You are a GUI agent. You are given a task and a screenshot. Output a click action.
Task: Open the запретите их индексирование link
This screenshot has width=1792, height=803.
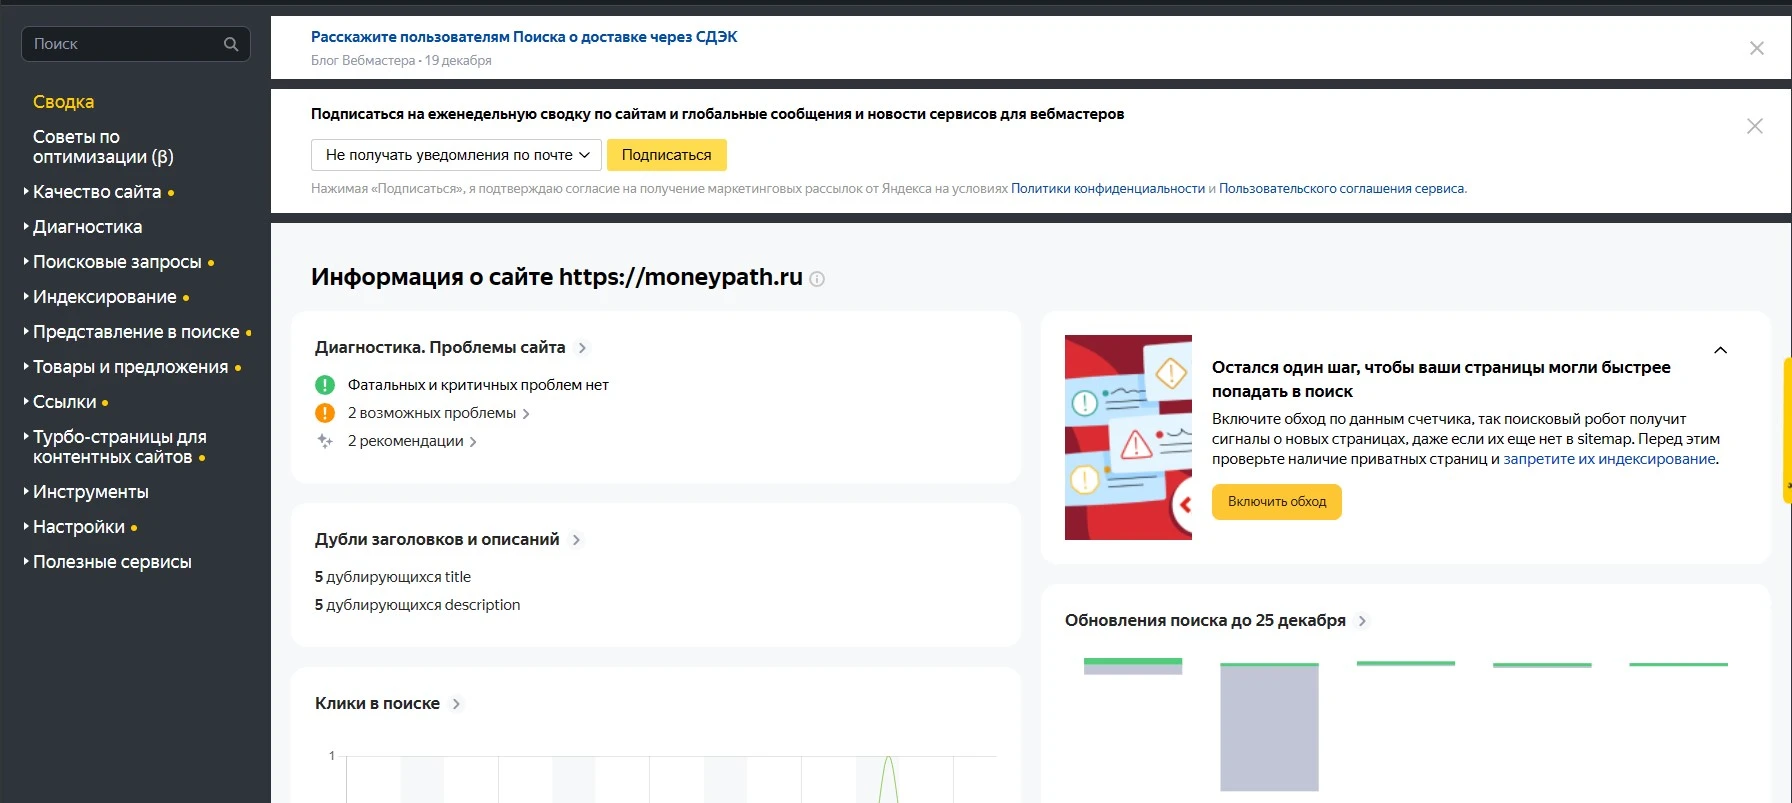coord(1609,459)
